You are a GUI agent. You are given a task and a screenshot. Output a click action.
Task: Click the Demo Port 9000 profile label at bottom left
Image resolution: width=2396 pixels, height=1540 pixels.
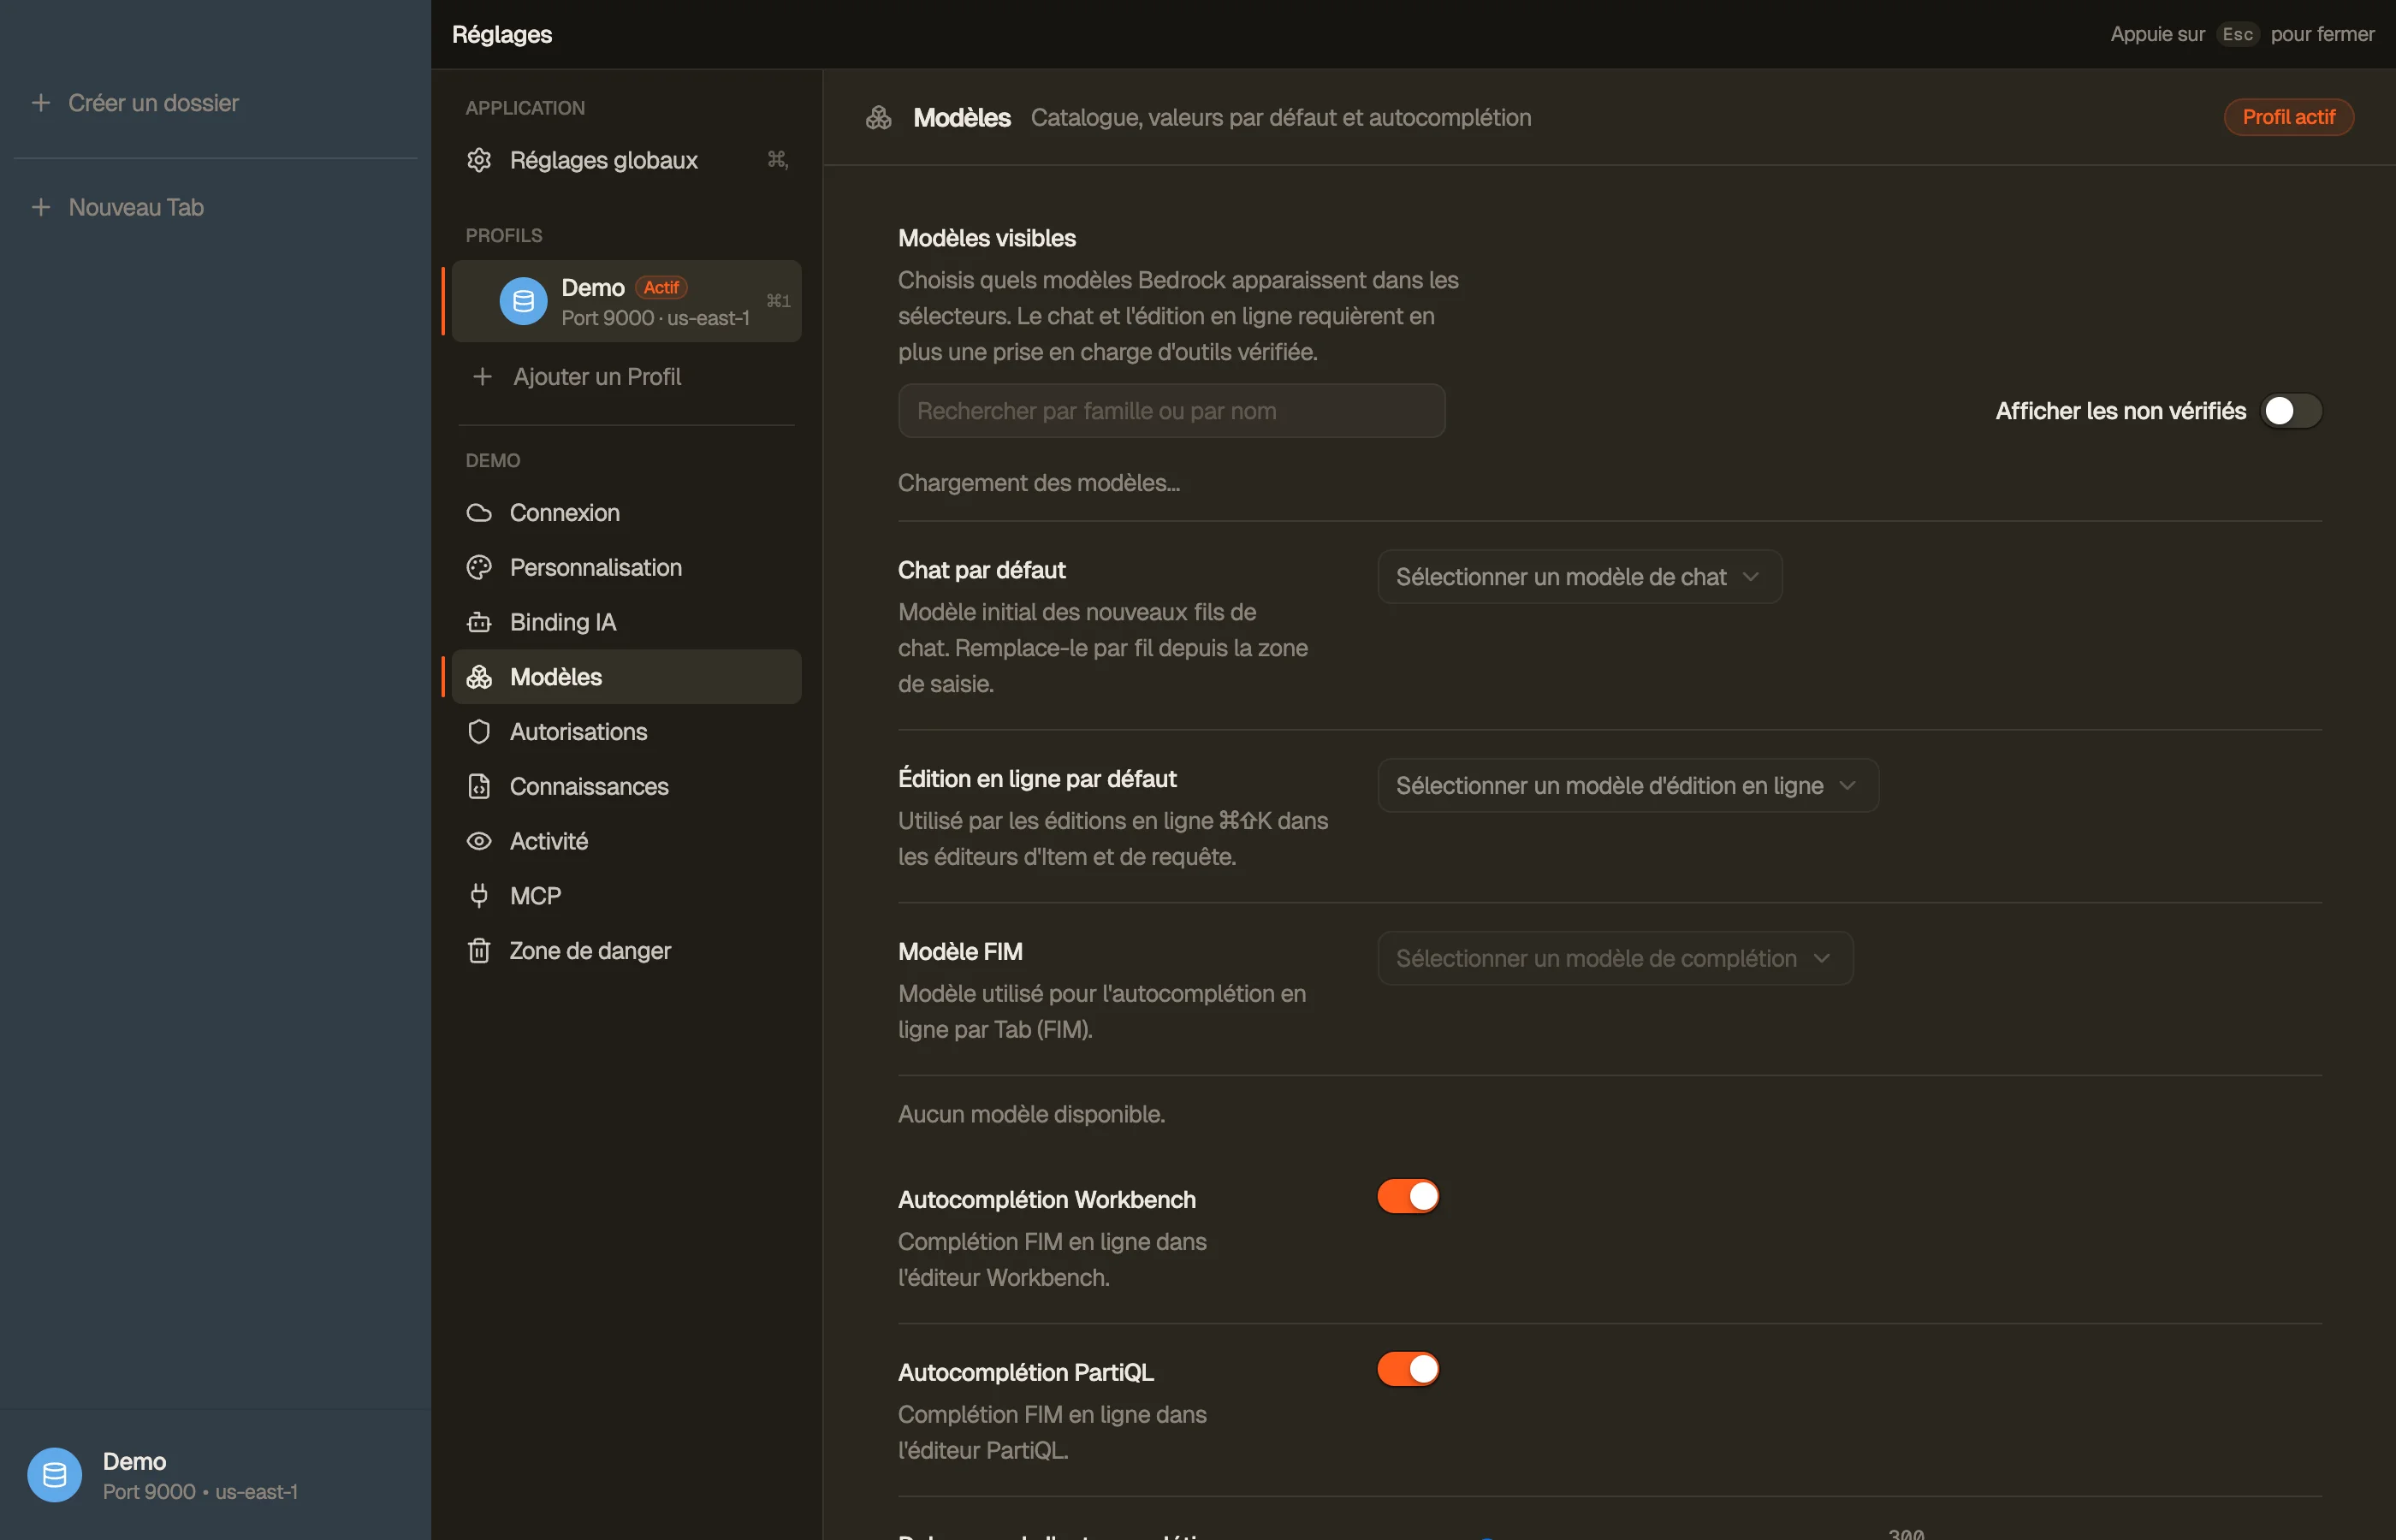tap(200, 1475)
